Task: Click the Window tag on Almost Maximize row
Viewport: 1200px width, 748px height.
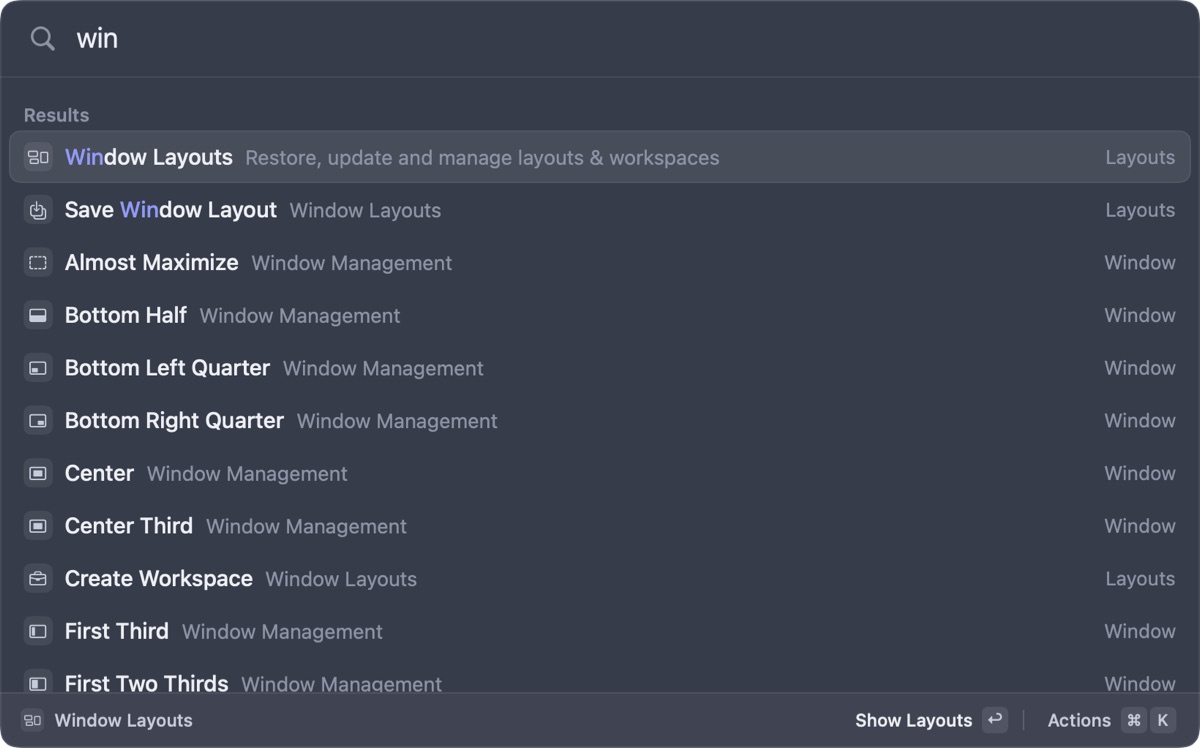Action: pos(1140,263)
